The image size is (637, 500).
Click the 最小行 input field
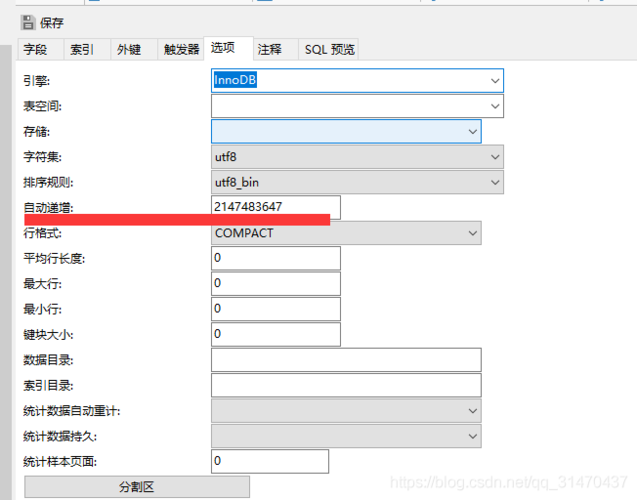coord(276,309)
